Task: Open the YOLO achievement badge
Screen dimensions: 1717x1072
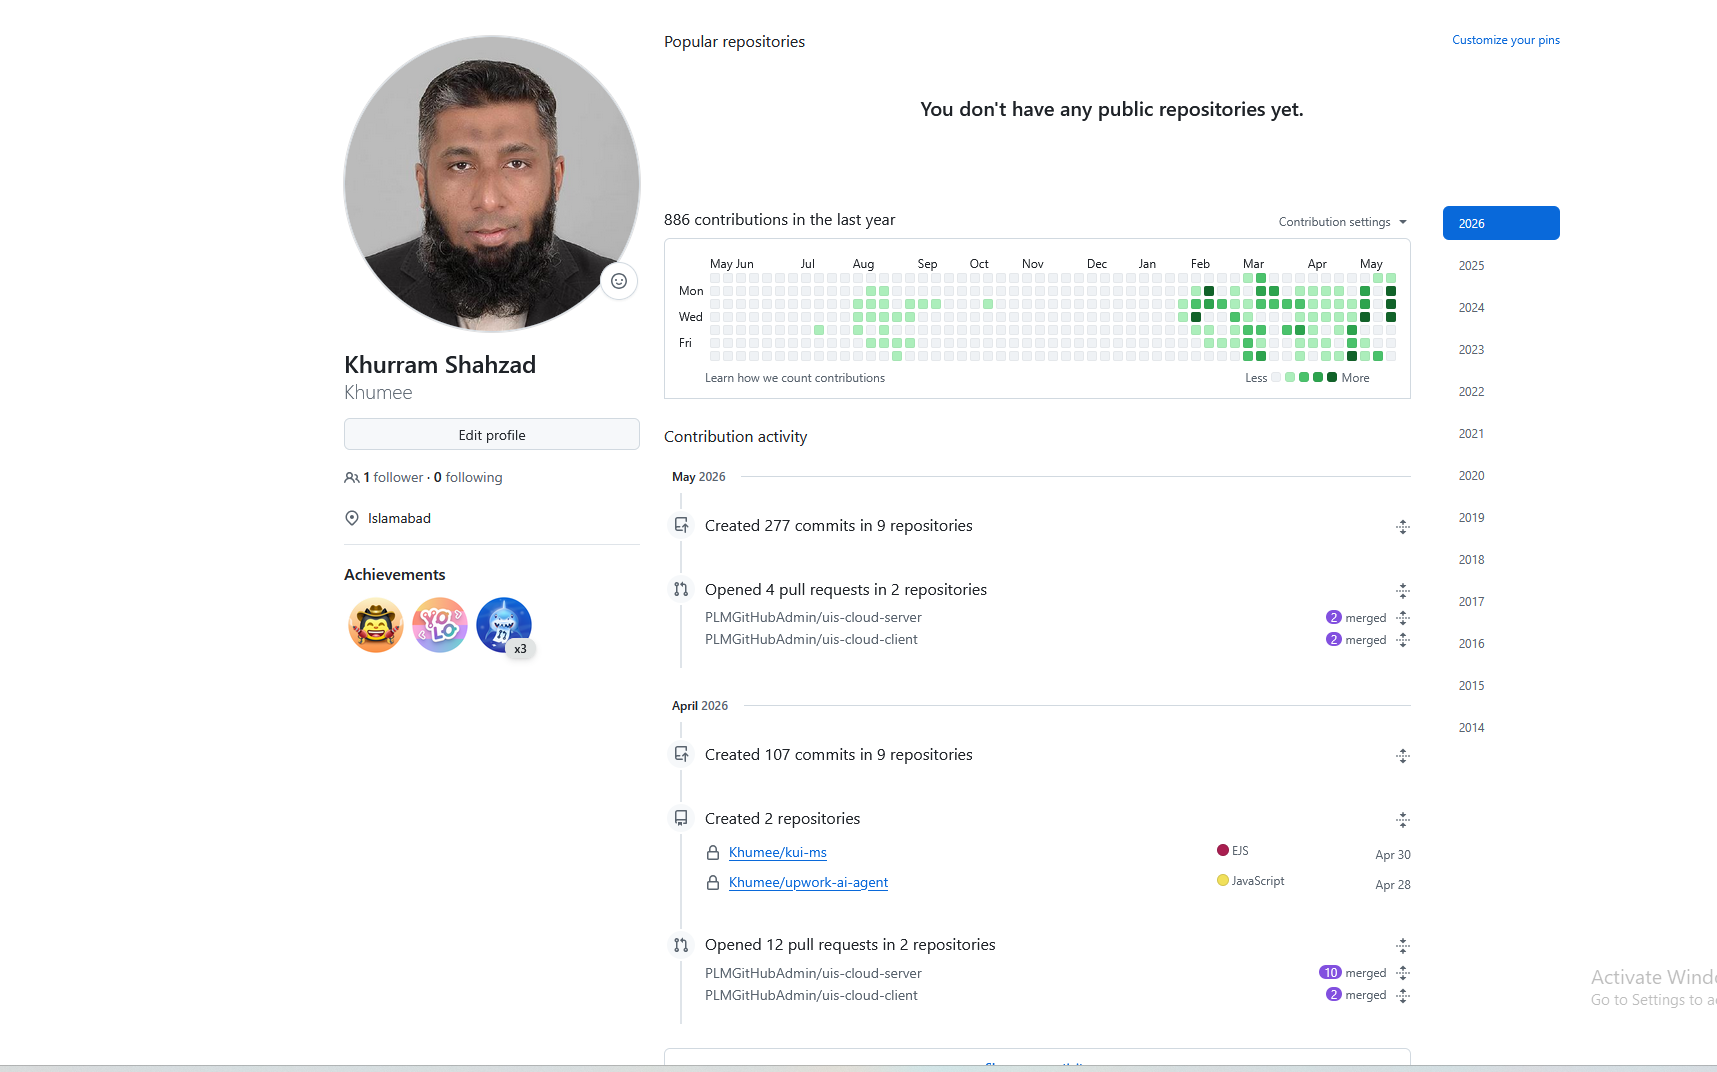Action: click(440, 625)
